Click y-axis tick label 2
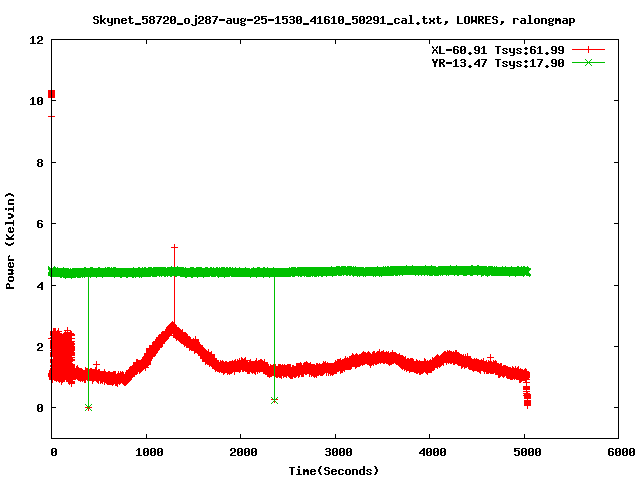Image resolution: width=640 pixels, height=480 pixels. point(40,347)
